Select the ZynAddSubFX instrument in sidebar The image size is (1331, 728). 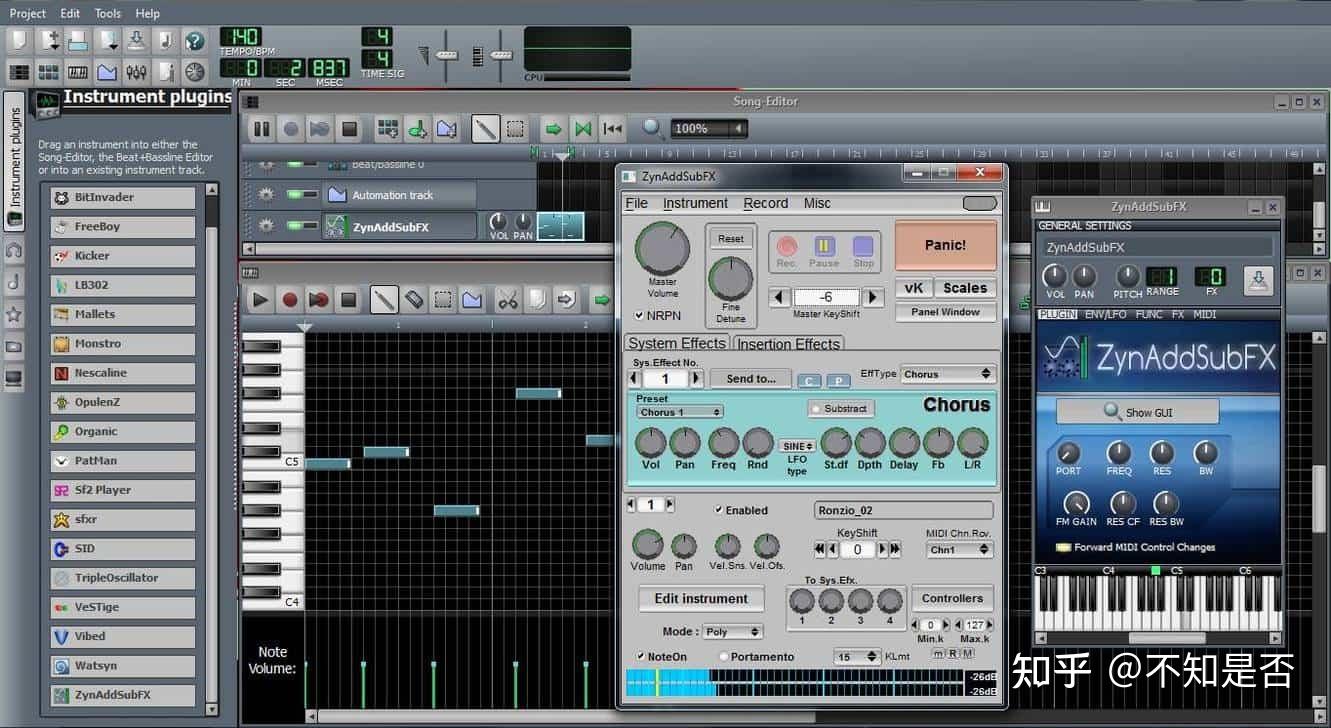pos(122,694)
